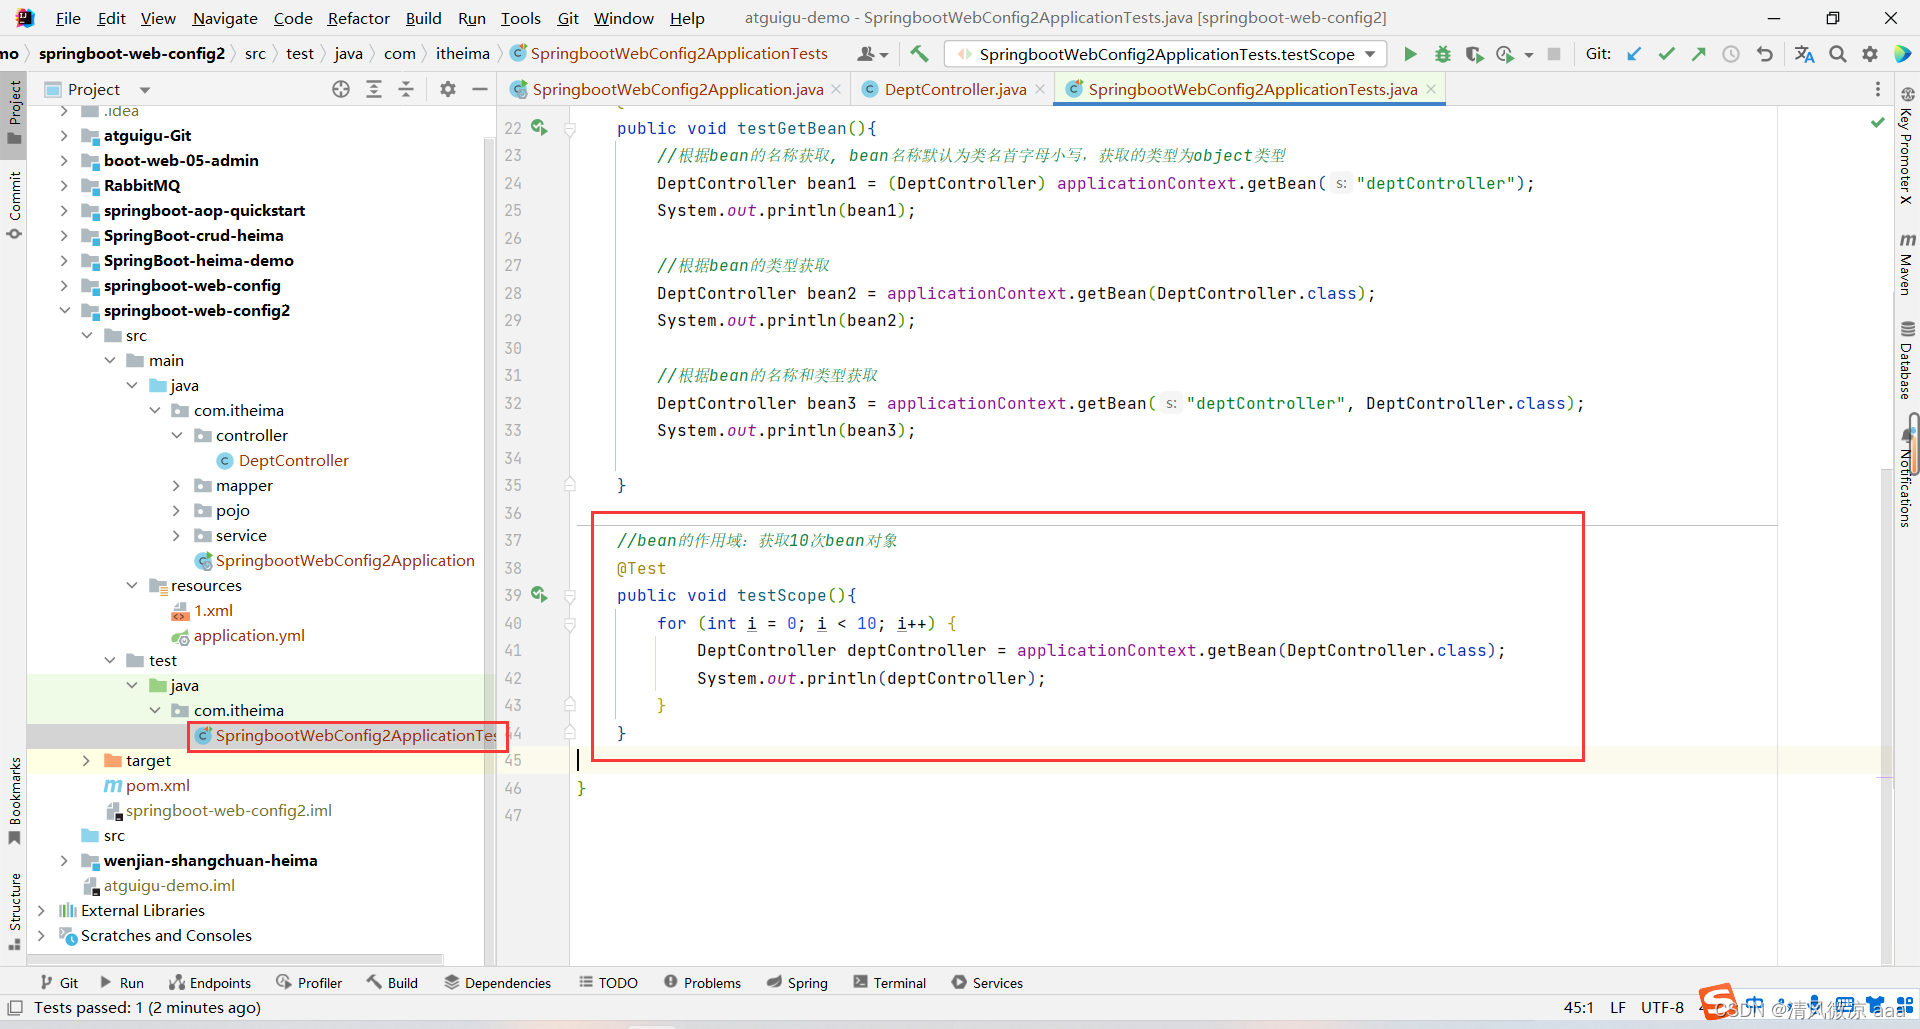Collapse All icon in Project panel header
This screenshot has width=1920, height=1029.
406,89
